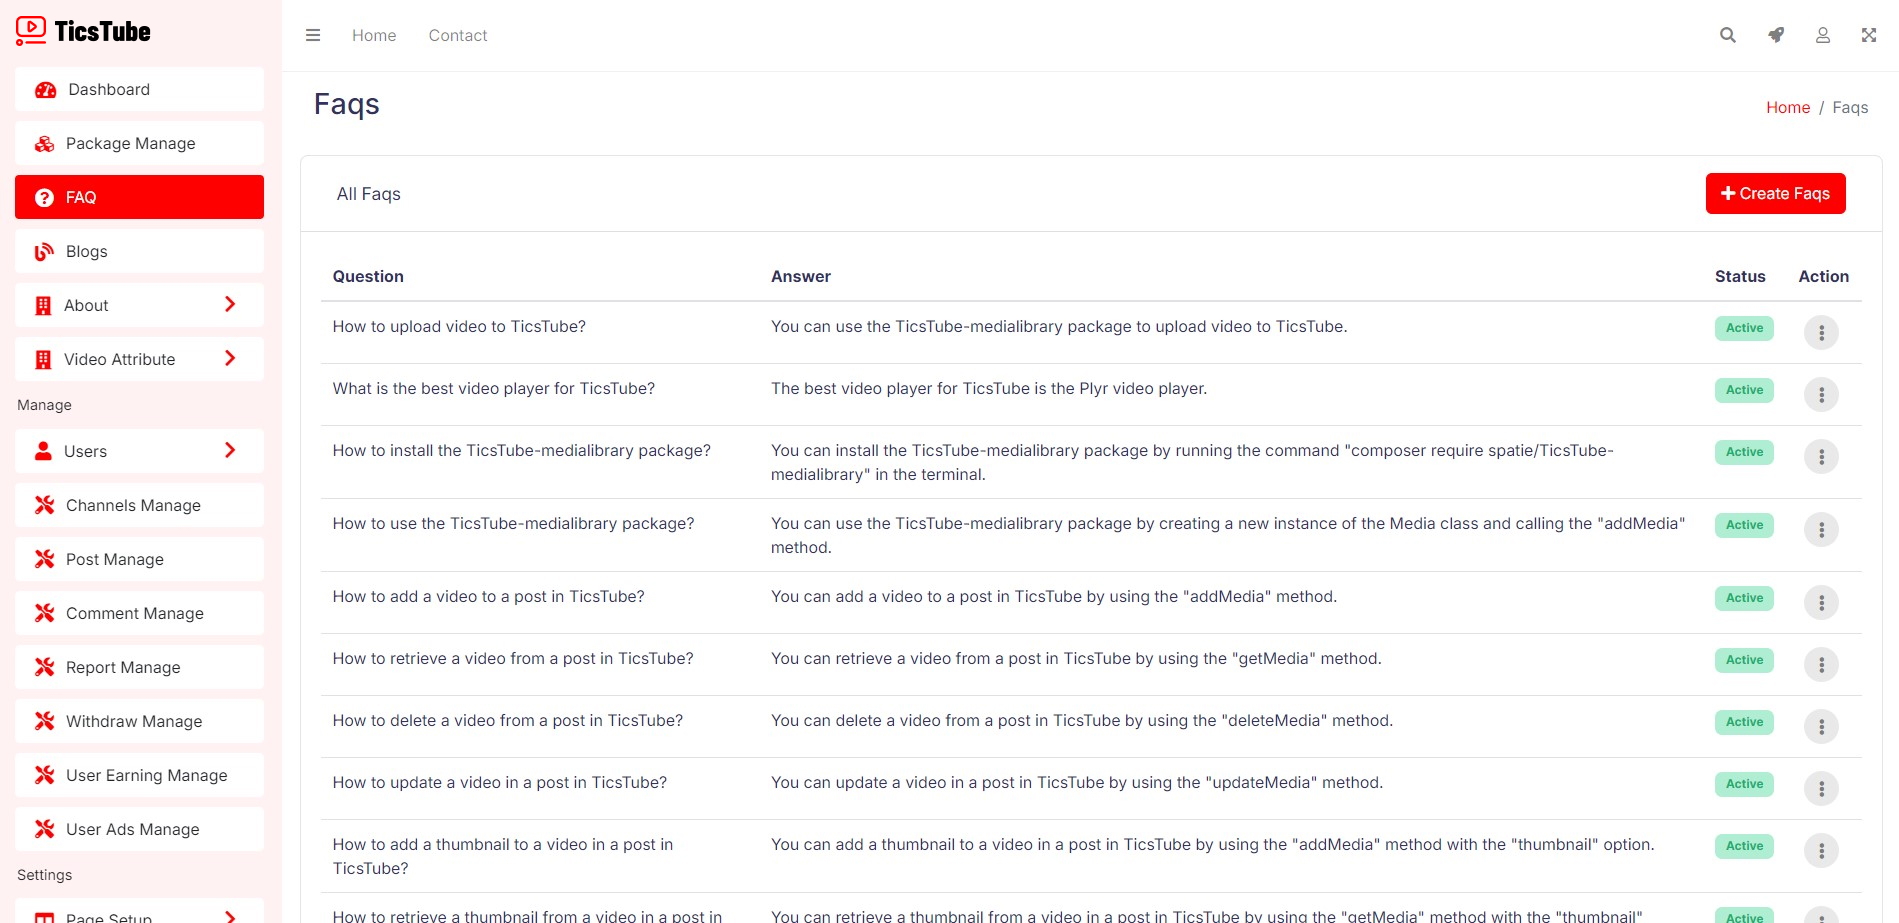The image size is (1899, 923).
Task: Open action menu for best video player FAQ
Action: coord(1820,395)
